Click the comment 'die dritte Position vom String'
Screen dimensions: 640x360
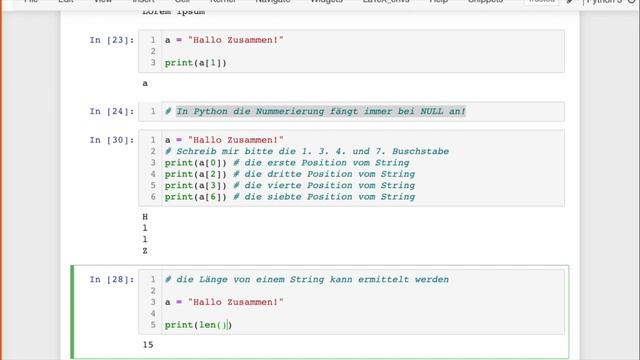click(324, 174)
